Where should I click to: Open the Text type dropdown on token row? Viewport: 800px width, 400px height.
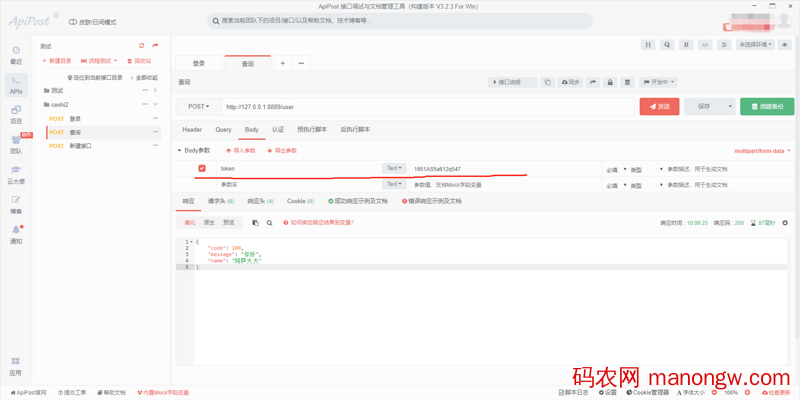394,168
